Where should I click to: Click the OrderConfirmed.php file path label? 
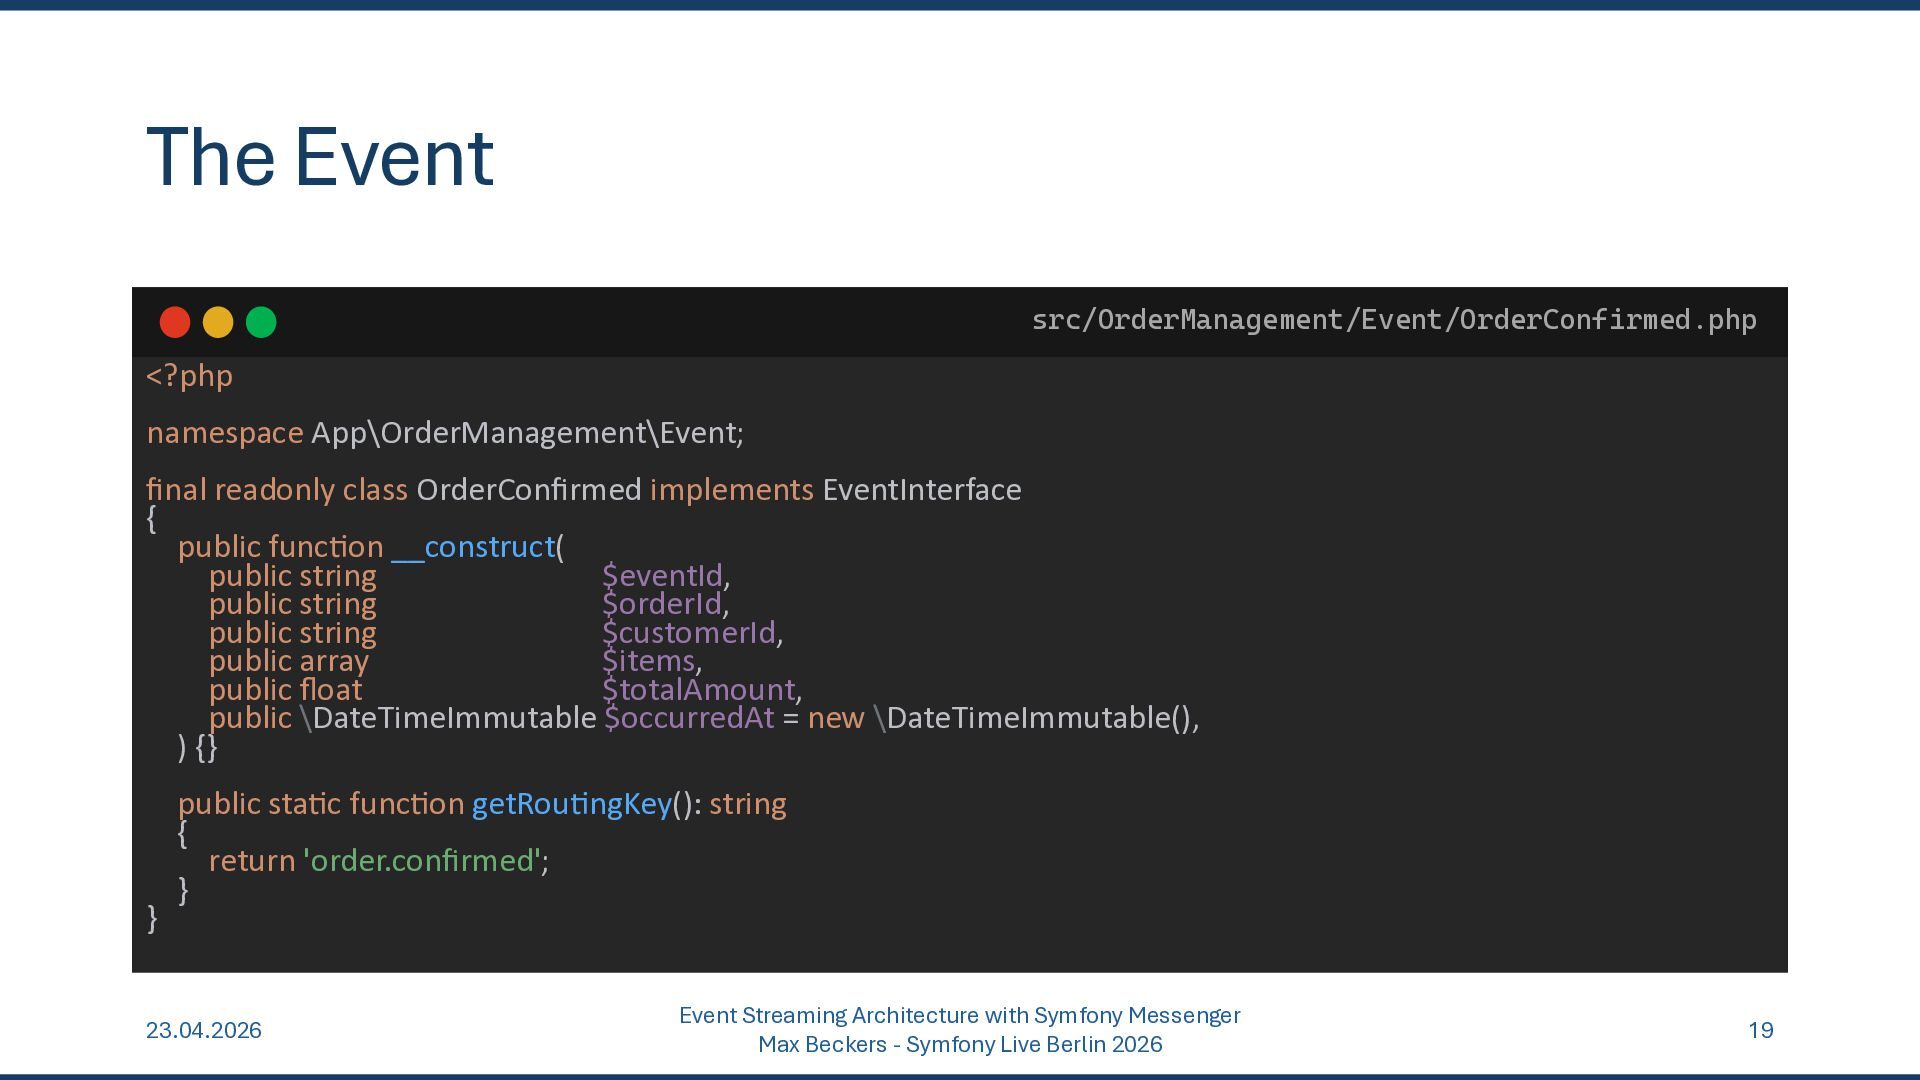click(x=1393, y=320)
